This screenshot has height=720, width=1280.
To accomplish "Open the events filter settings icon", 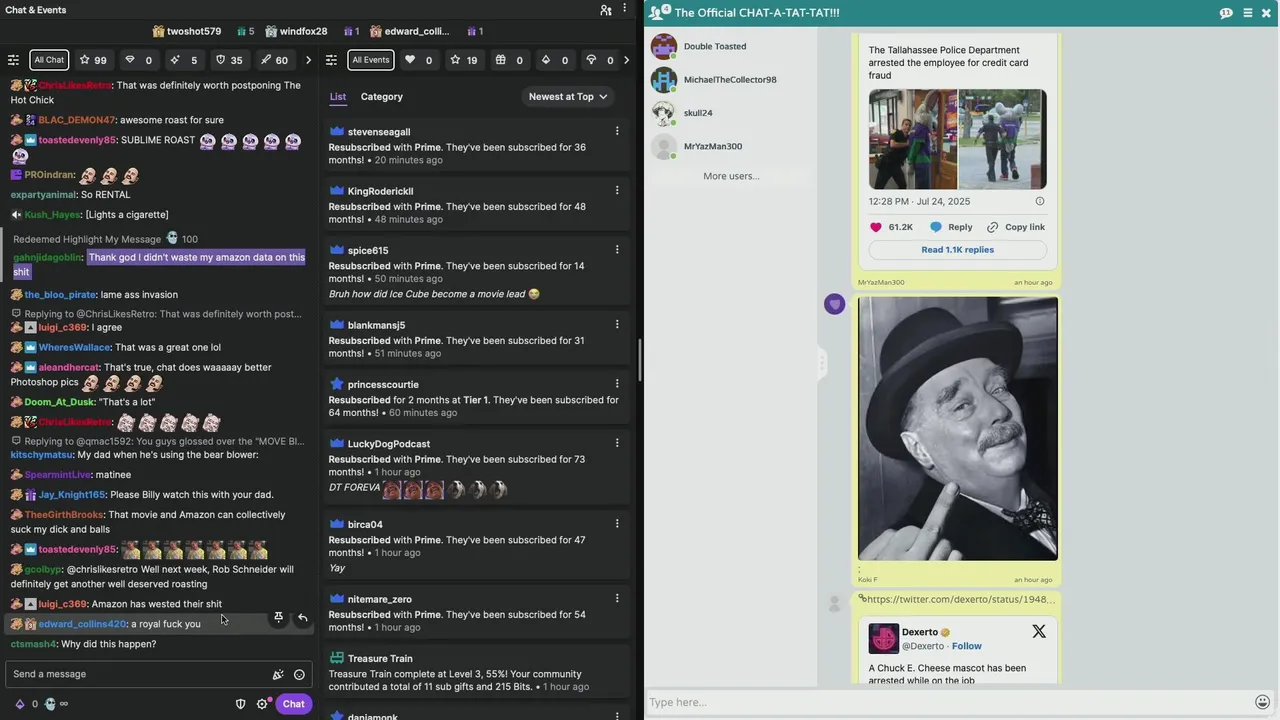I will [x=332, y=60].
